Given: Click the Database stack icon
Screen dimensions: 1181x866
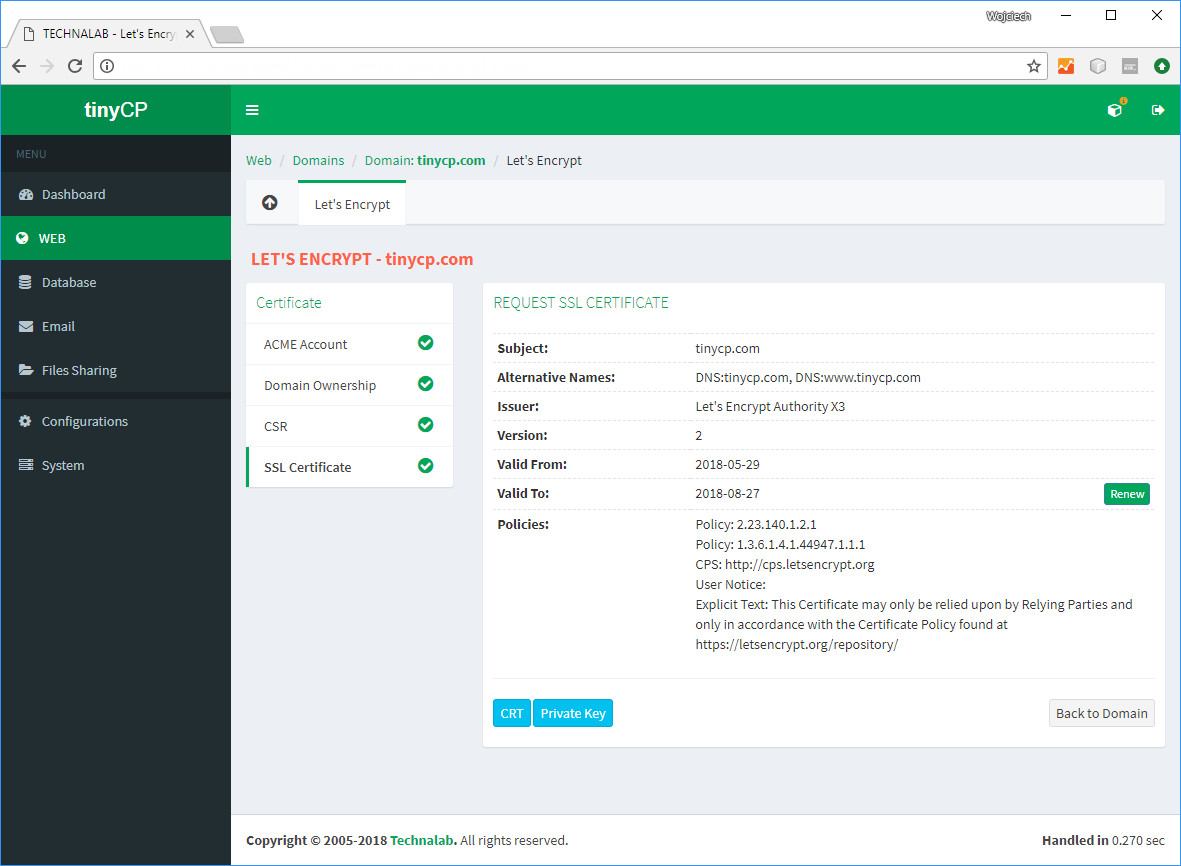Looking at the screenshot, I should [26, 282].
